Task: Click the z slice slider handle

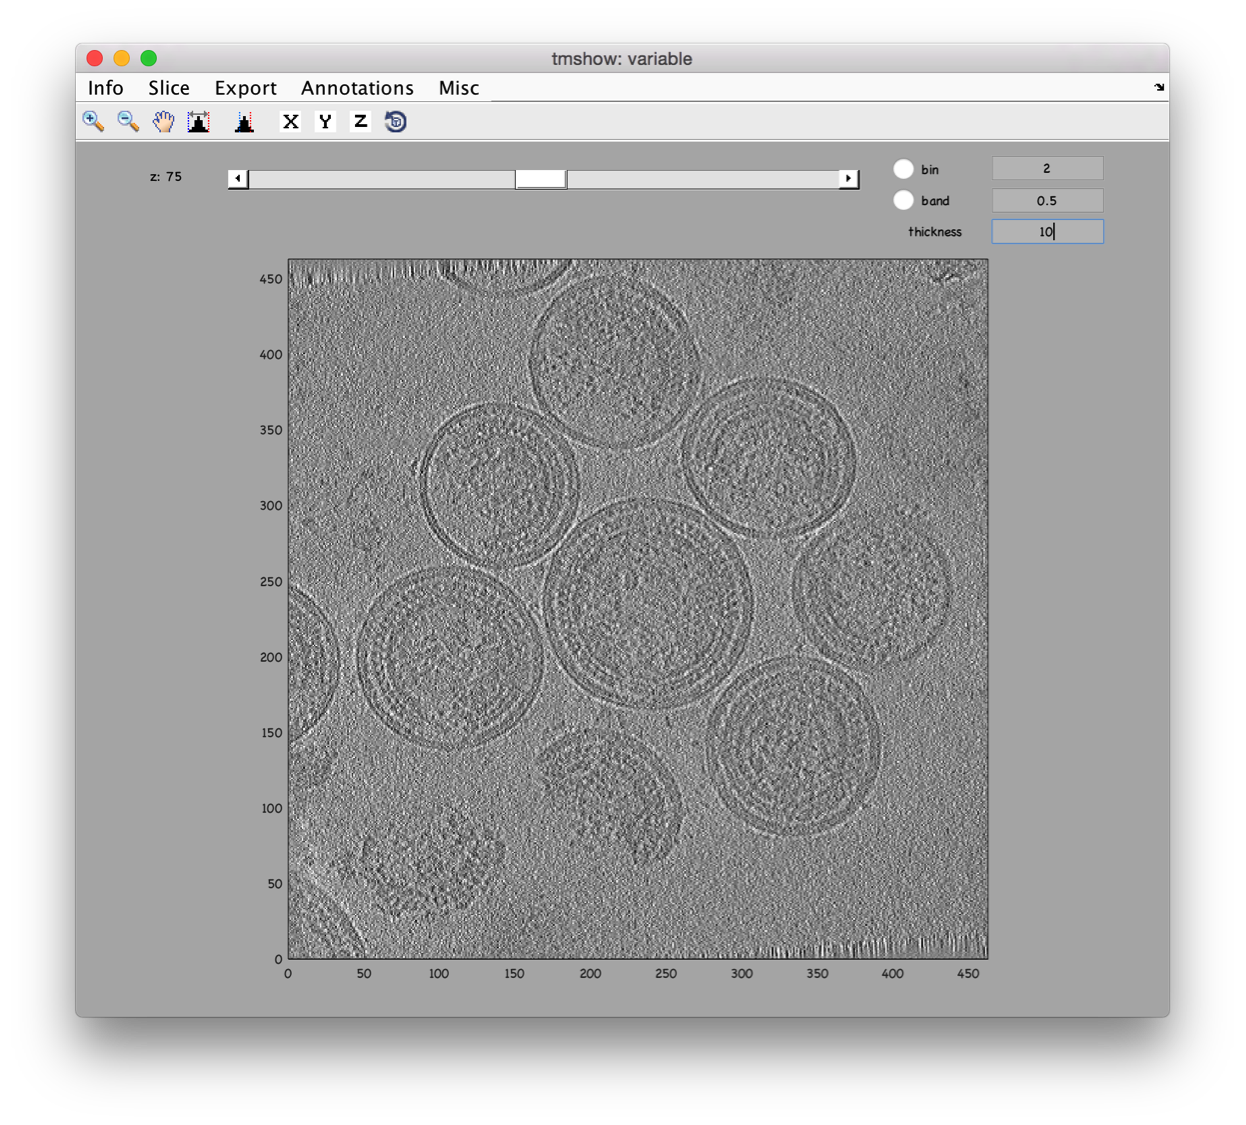Action: click(x=540, y=179)
